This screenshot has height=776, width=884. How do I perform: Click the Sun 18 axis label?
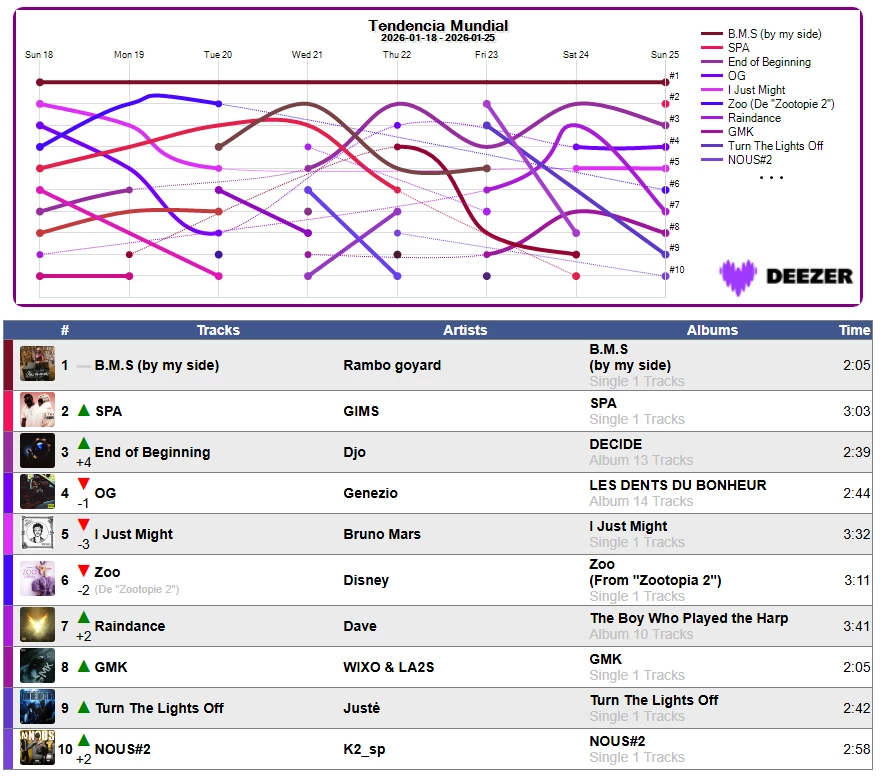tap(39, 55)
